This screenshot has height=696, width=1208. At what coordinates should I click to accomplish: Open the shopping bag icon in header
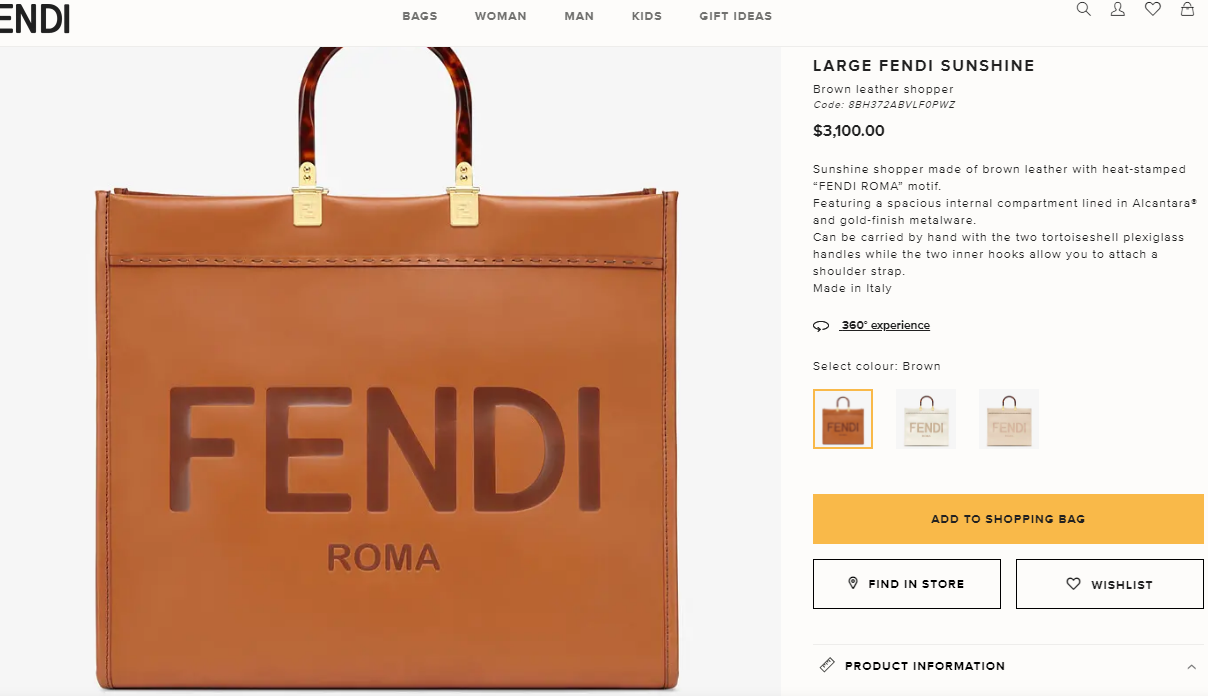point(1187,9)
